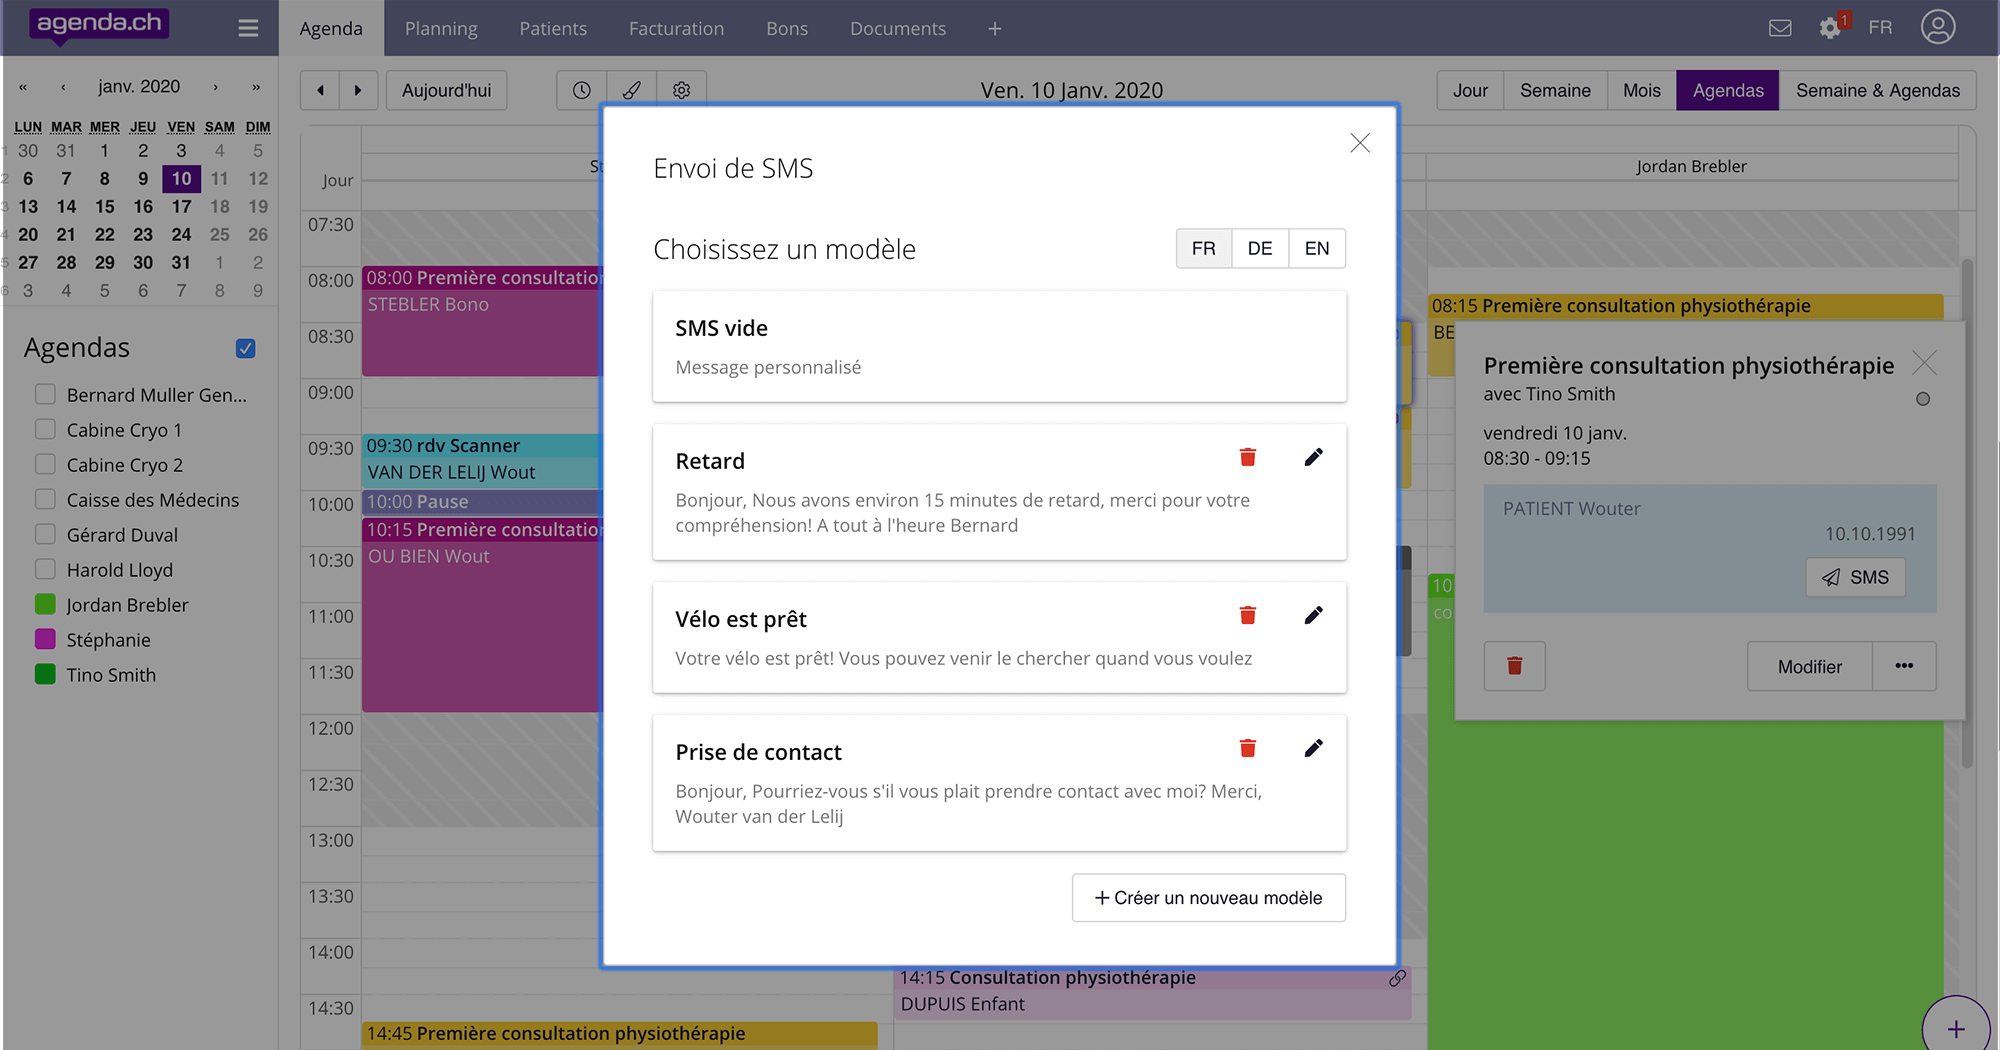
Task: Open the three-dots more options menu
Action: click(x=1903, y=666)
